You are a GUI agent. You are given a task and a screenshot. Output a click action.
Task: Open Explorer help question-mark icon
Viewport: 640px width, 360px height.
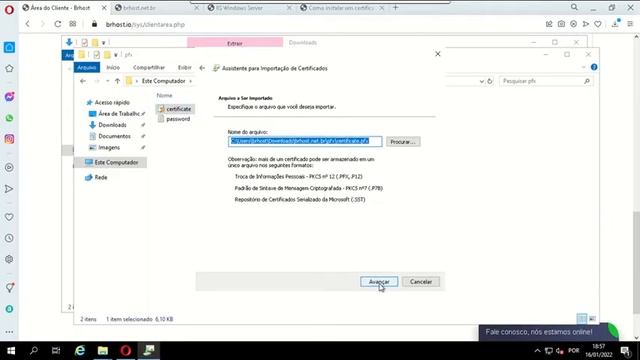(x=594, y=67)
